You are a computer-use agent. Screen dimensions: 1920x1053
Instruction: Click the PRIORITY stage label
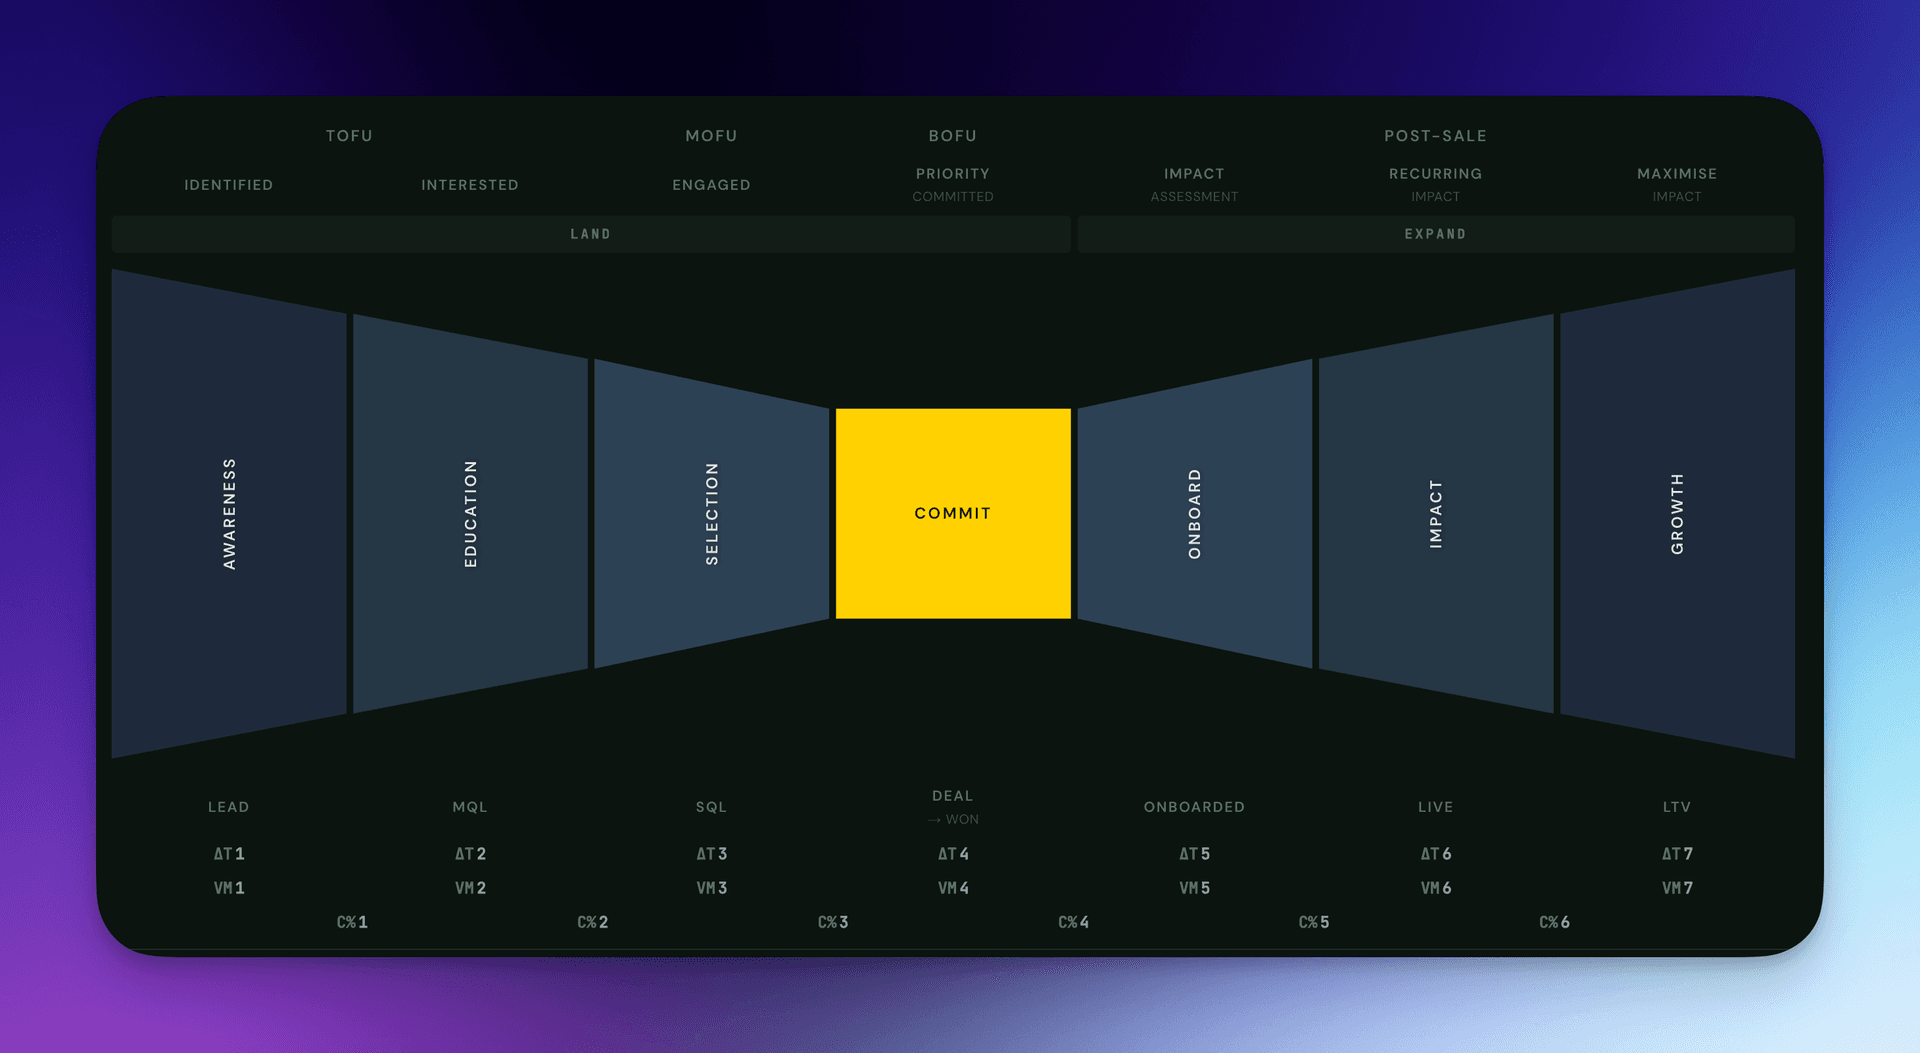point(953,174)
